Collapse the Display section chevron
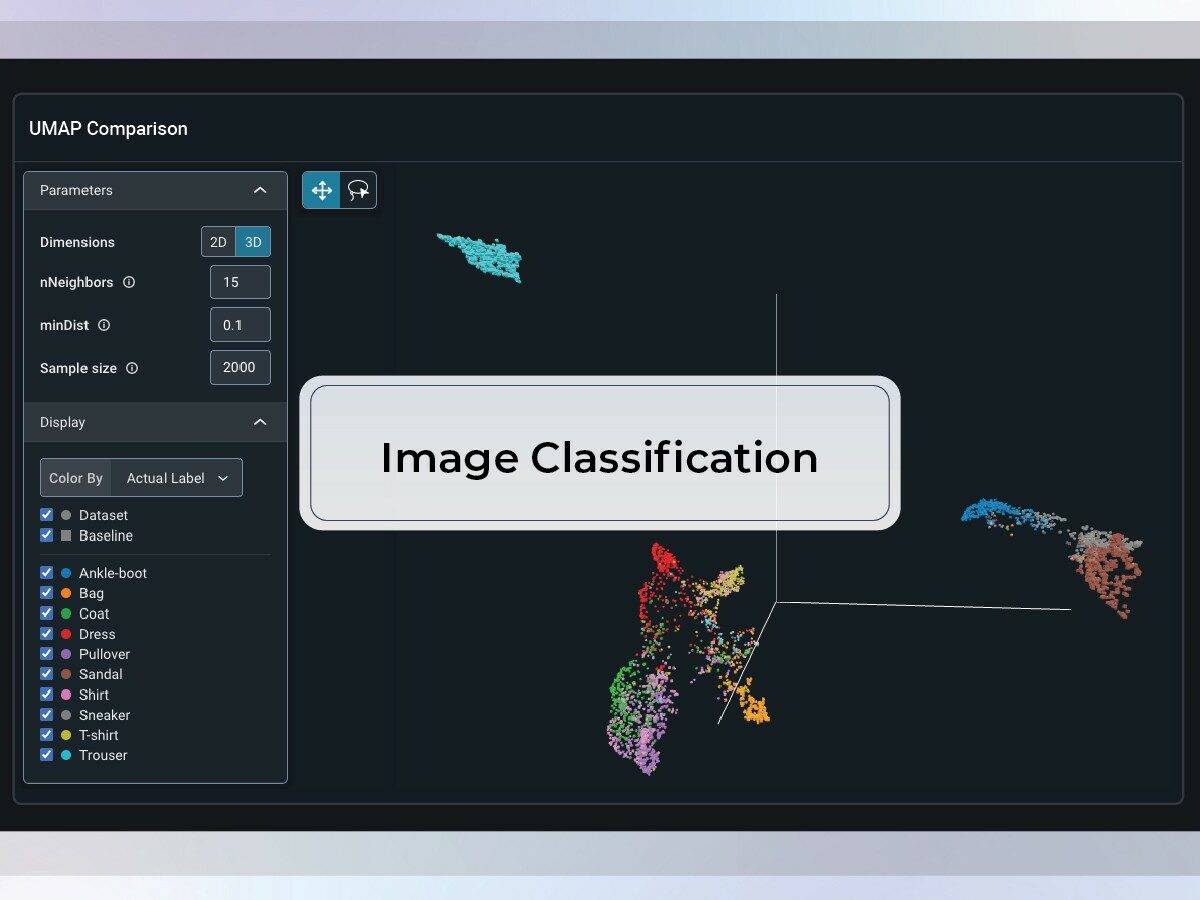The image size is (1200, 900). pyautogui.click(x=260, y=422)
